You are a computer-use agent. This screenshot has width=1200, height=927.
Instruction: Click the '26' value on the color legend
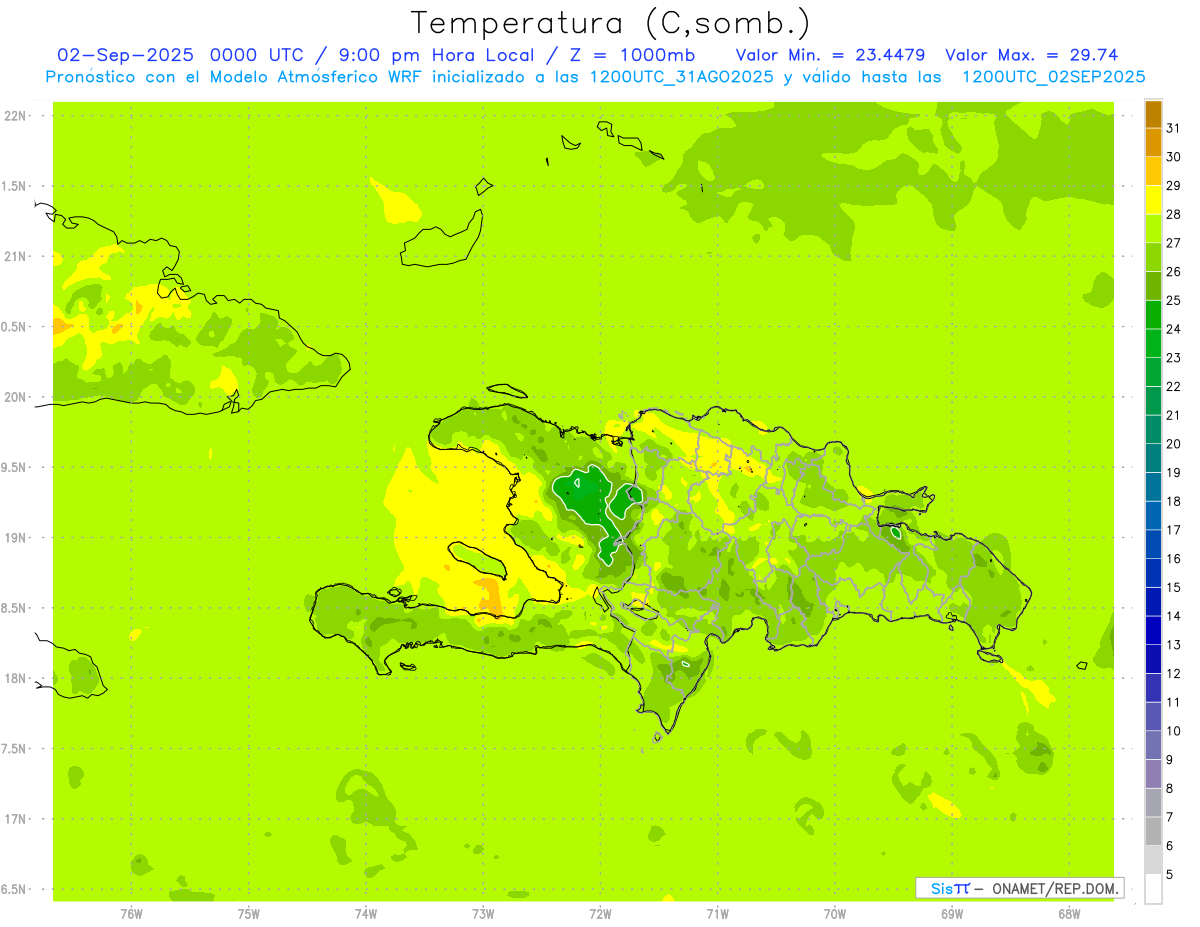click(1174, 271)
